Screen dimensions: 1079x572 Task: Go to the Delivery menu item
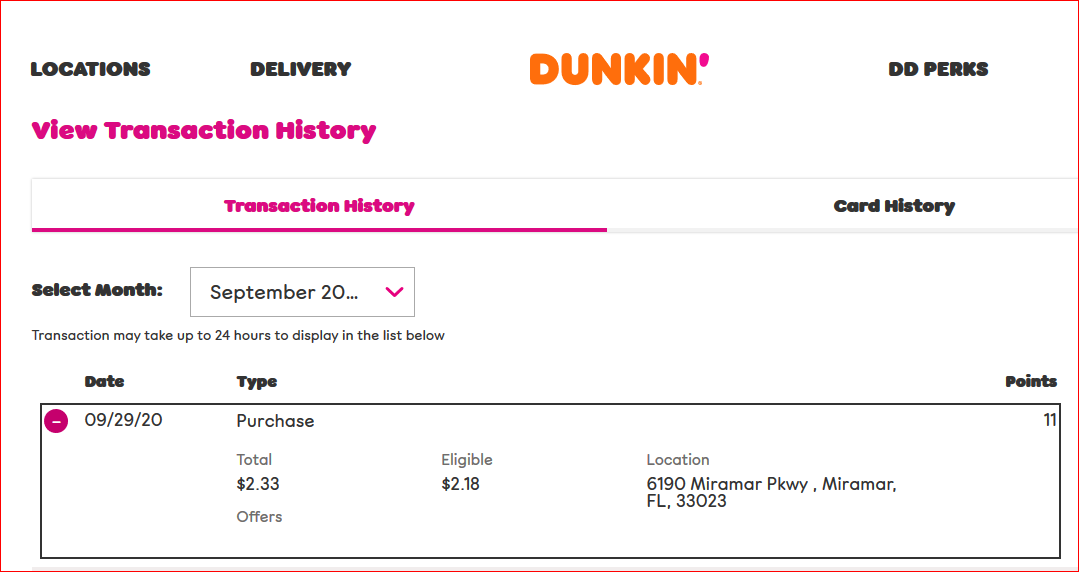pyautogui.click(x=300, y=69)
